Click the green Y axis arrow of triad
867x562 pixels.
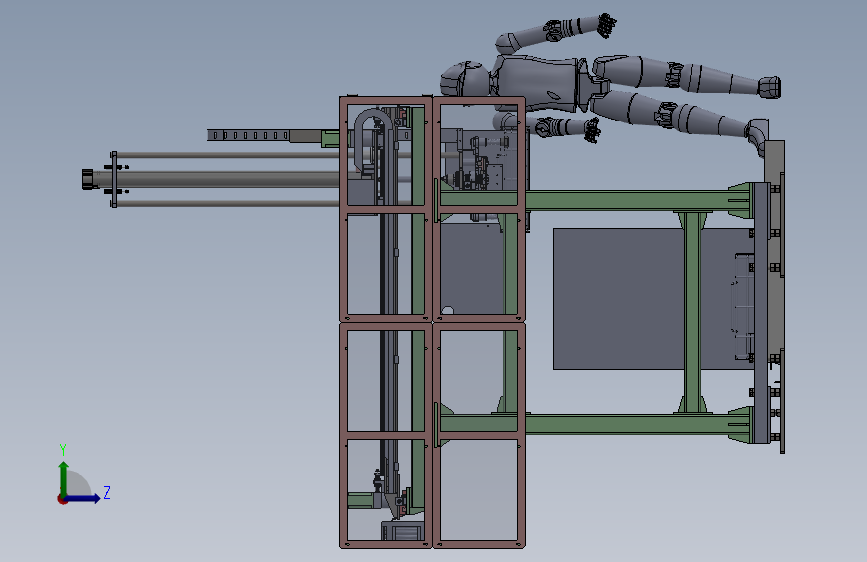[x=64, y=478]
